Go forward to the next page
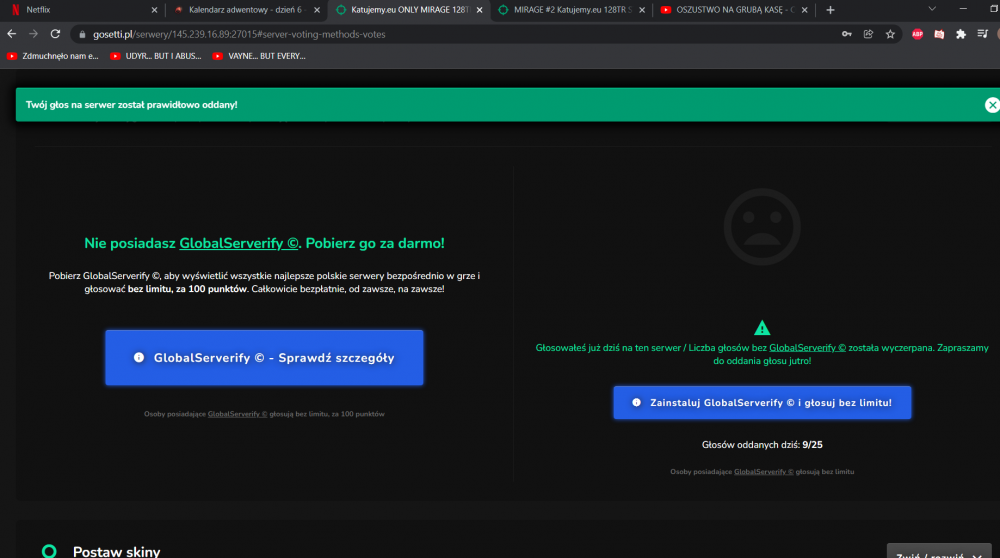Image resolution: width=1000 pixels, height=558 pixels. click(x=33, y=34)
